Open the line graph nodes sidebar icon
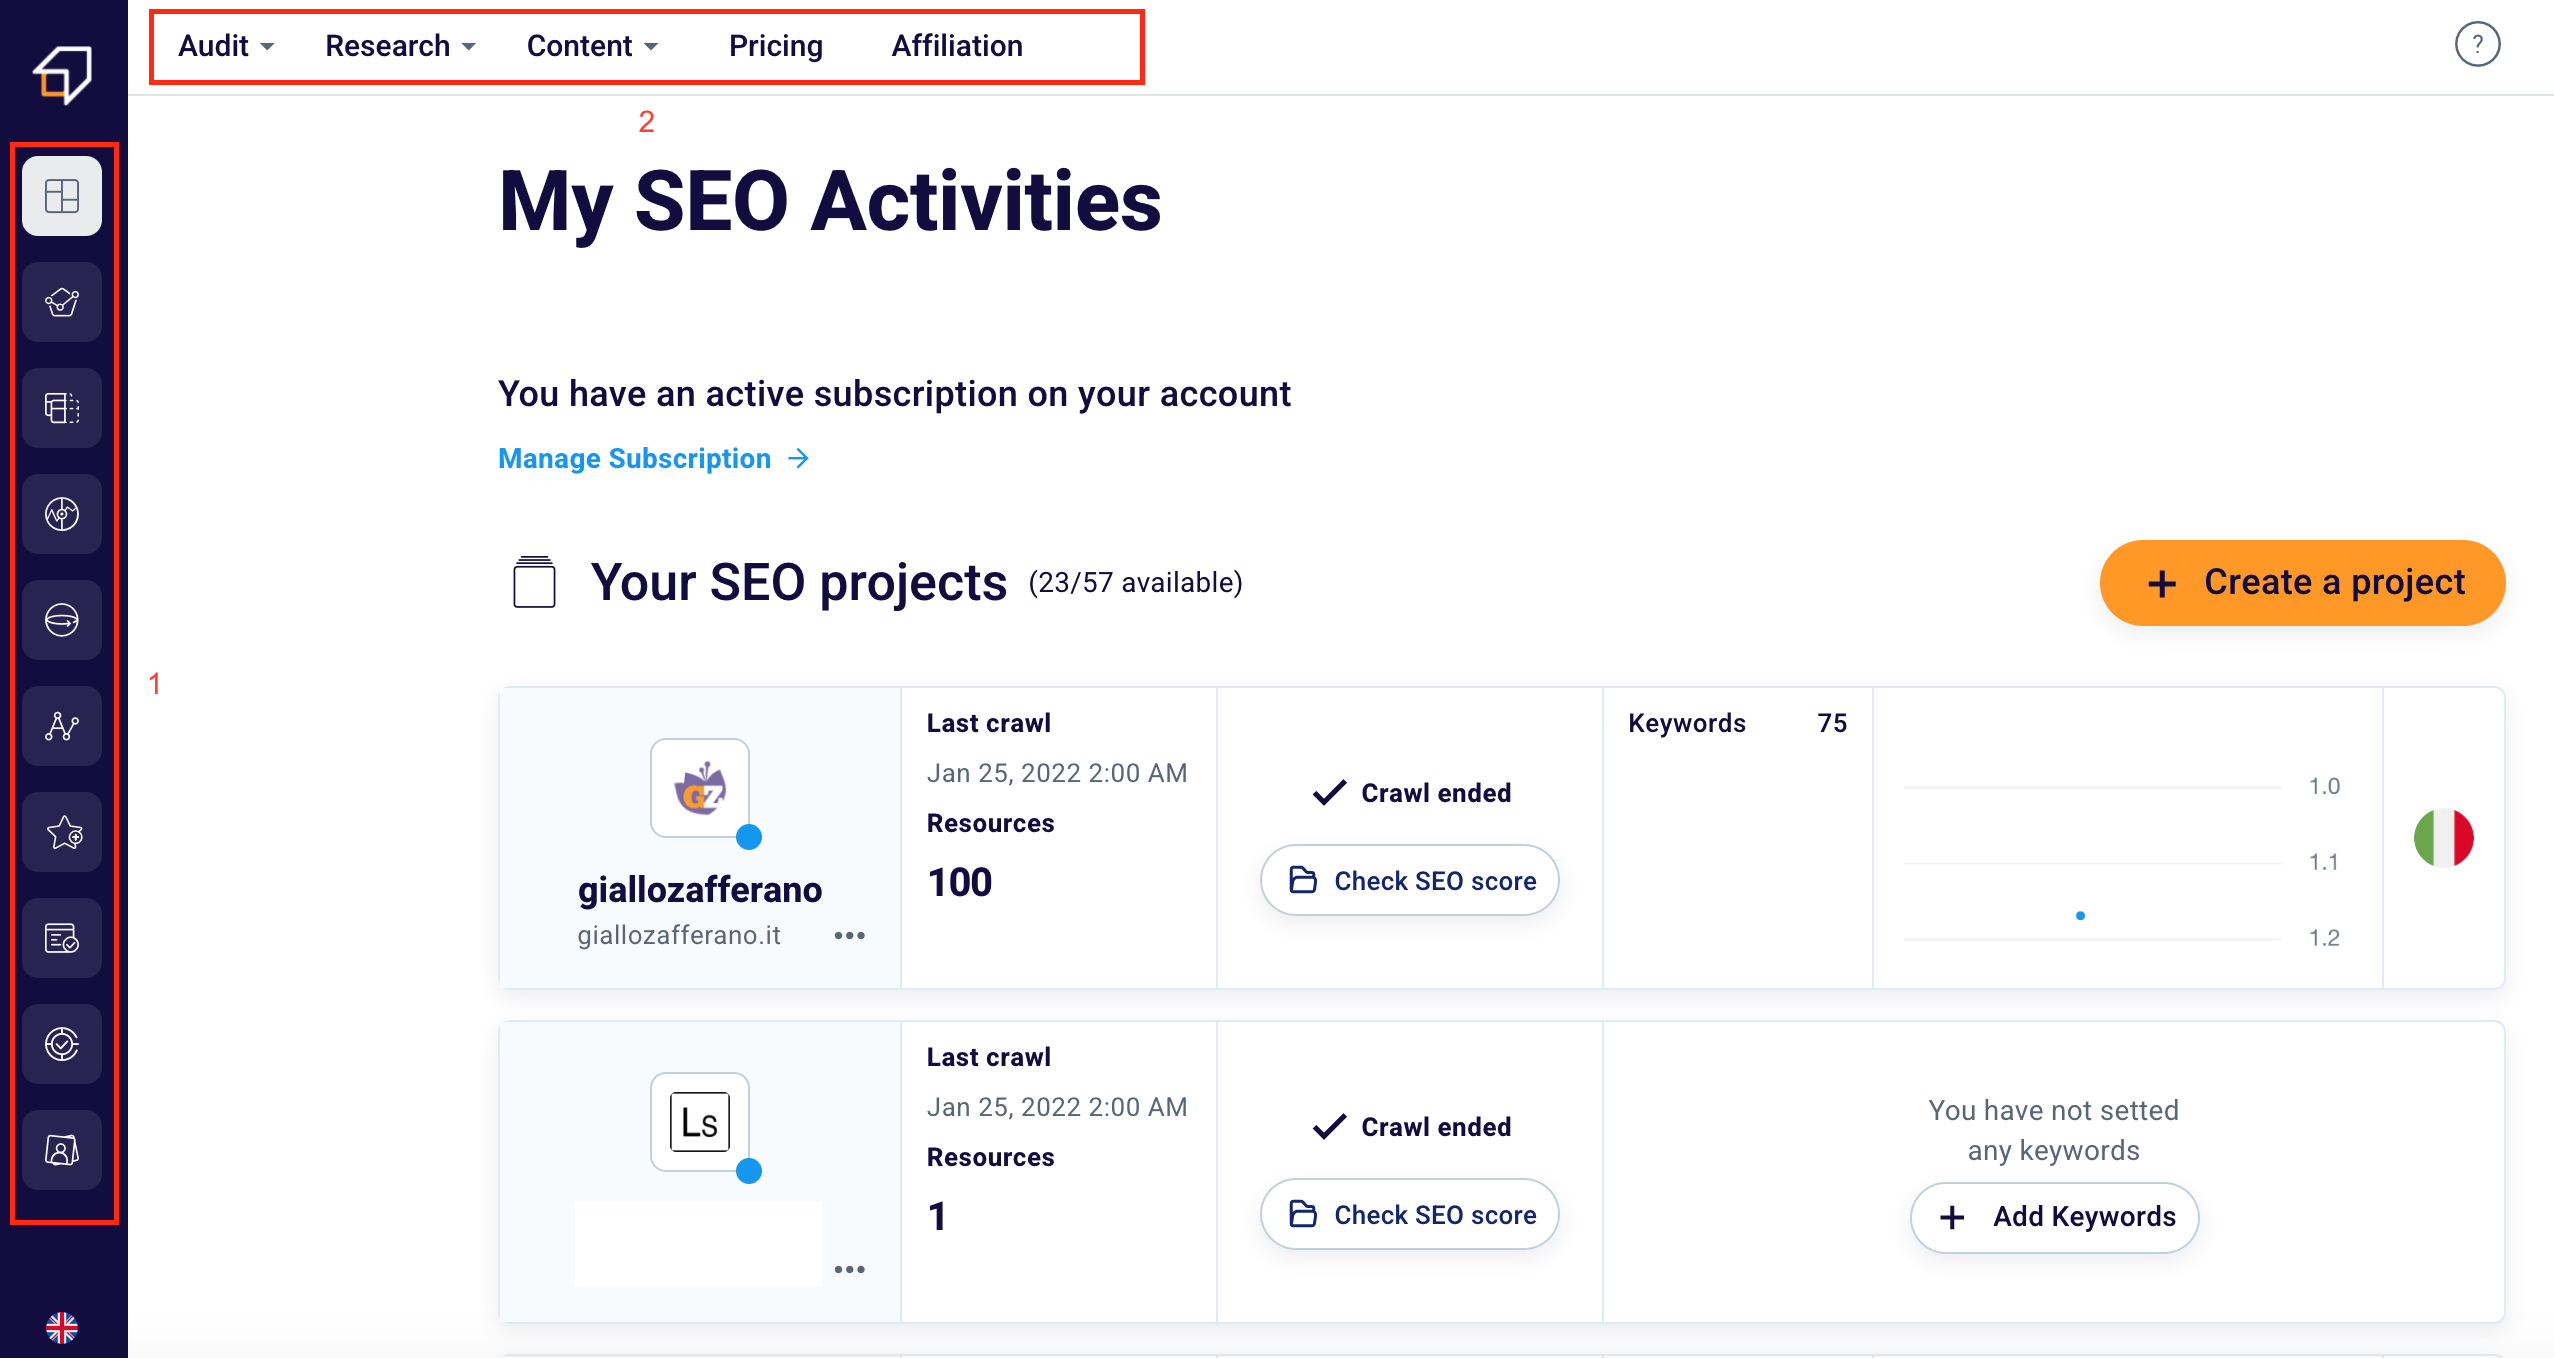This screenshot has height=1358, width=2554. point(62,726)
